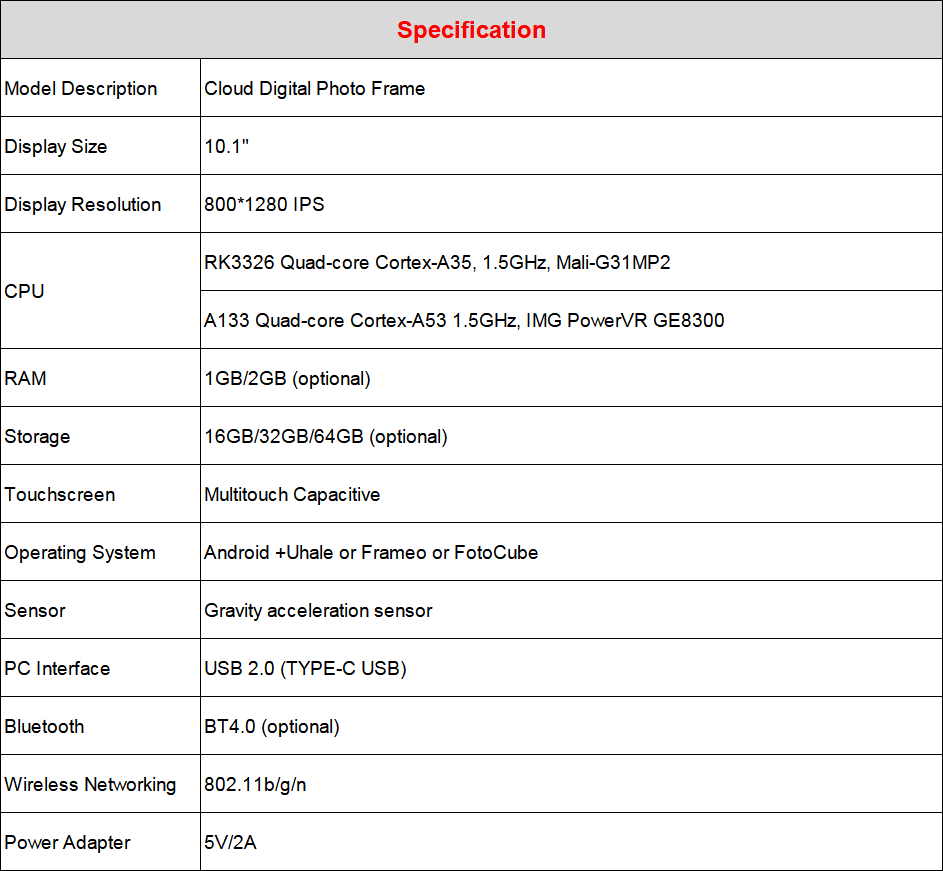Click the 10.1" display size value
The height and width of the screenshot is (871, 943).
click(227, 146)
